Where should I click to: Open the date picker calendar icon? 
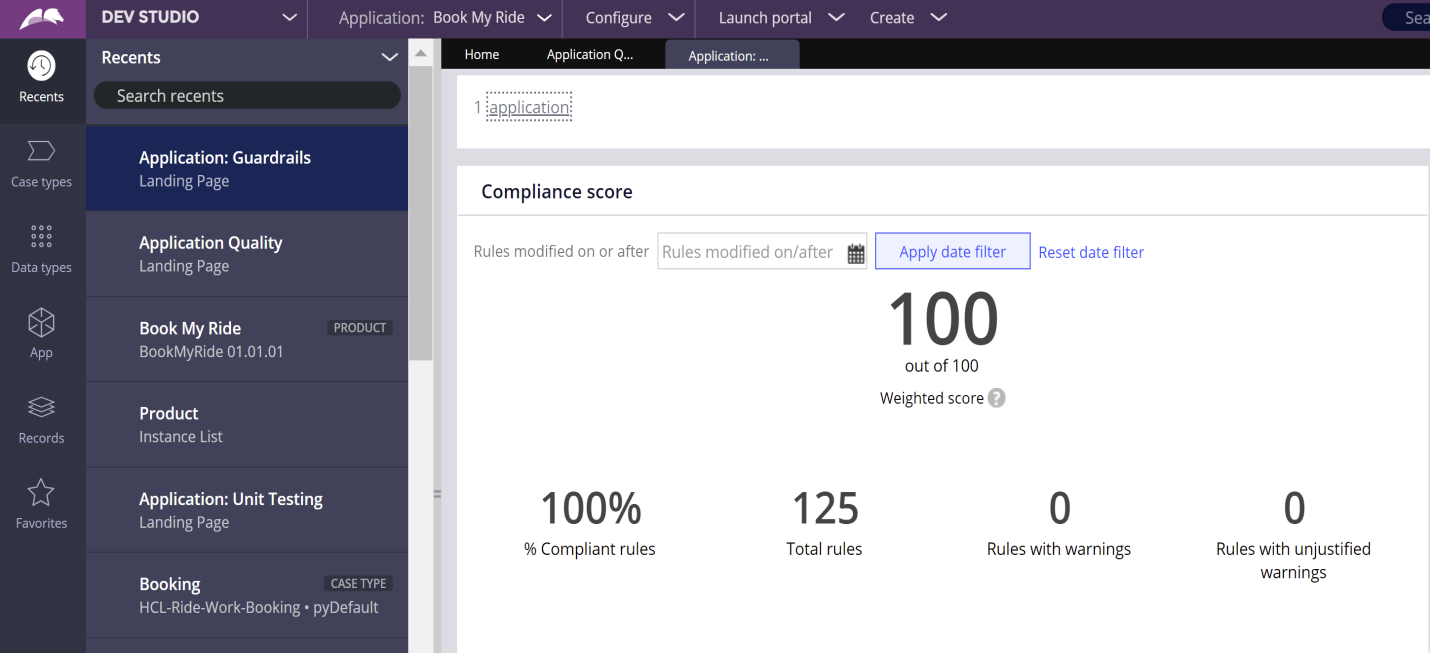856,253
